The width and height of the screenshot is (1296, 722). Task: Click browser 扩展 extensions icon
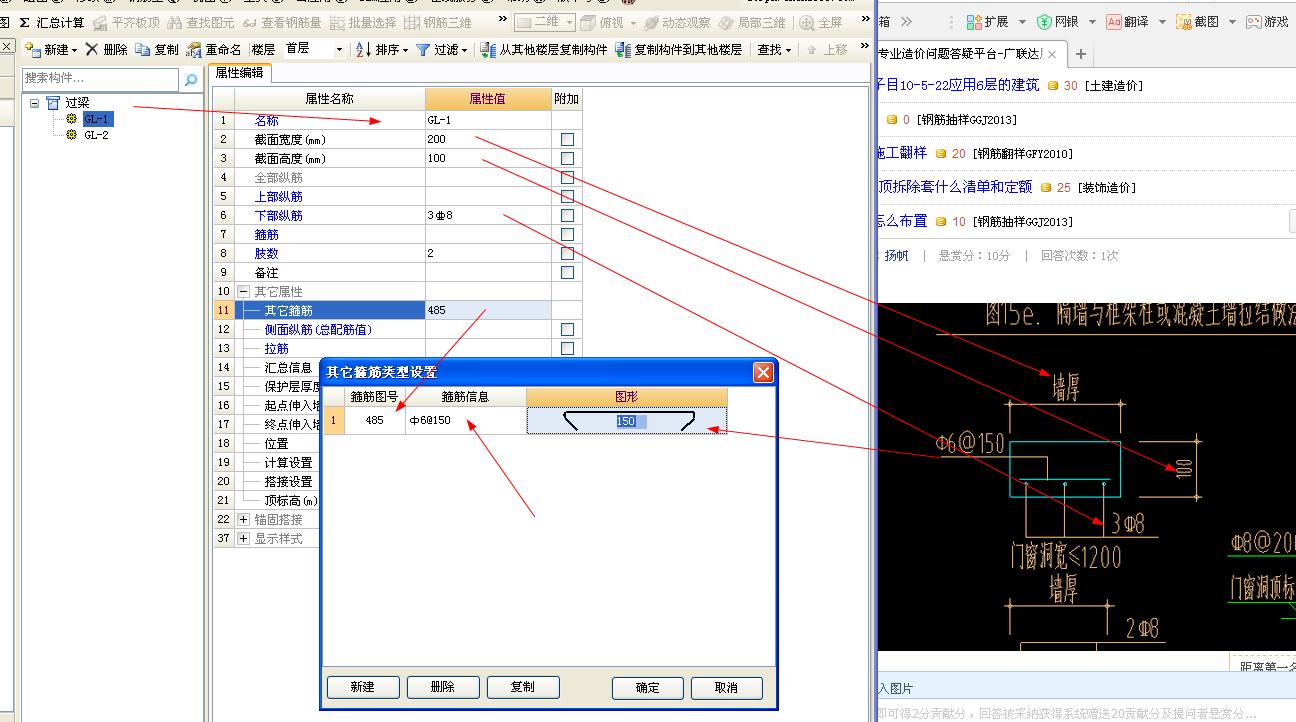pos(974,21)
